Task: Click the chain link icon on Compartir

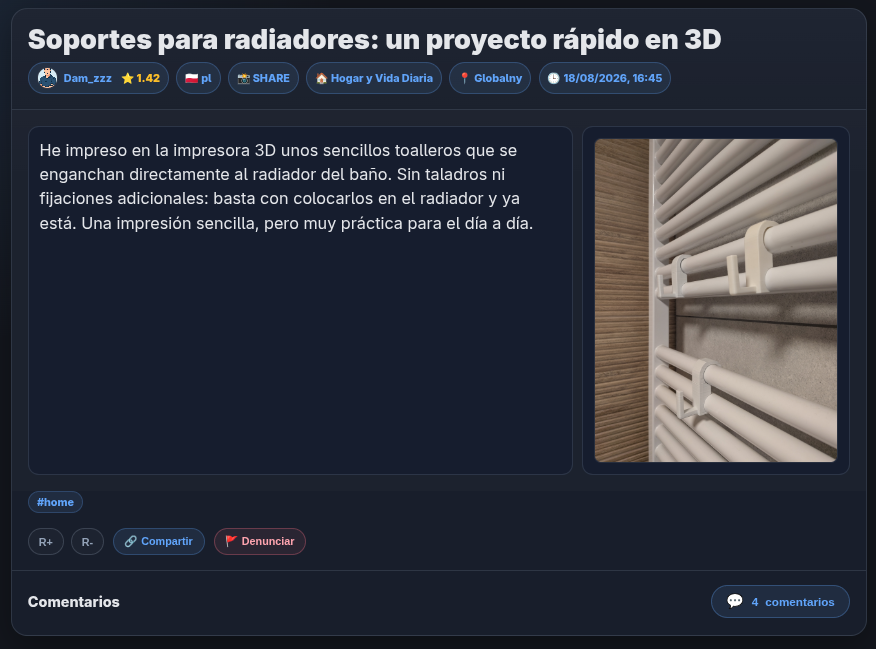Action: point(130,541)
